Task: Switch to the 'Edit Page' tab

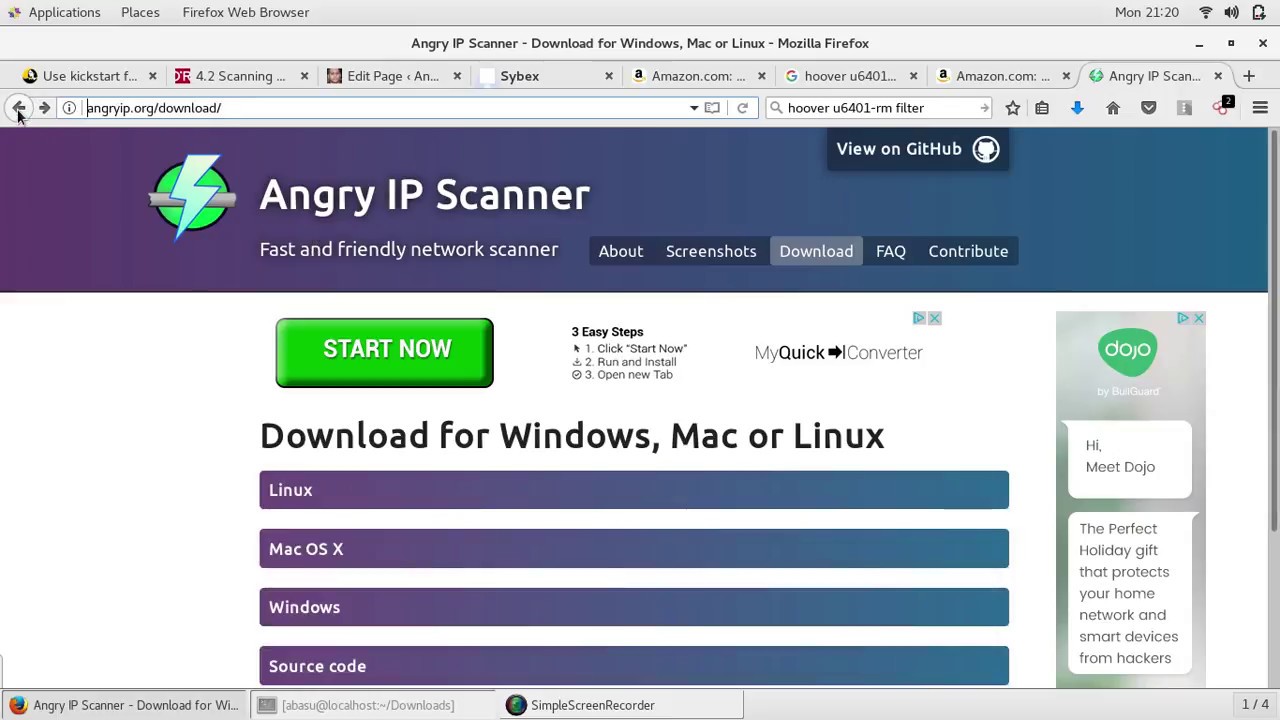Action: click(x=392, y=76)
